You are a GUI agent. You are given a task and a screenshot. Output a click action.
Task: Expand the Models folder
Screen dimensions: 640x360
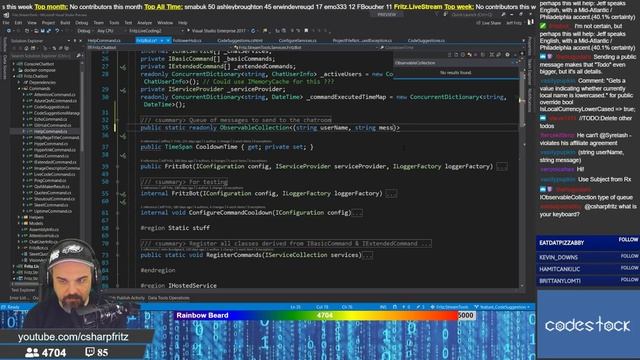pos(19,224)
